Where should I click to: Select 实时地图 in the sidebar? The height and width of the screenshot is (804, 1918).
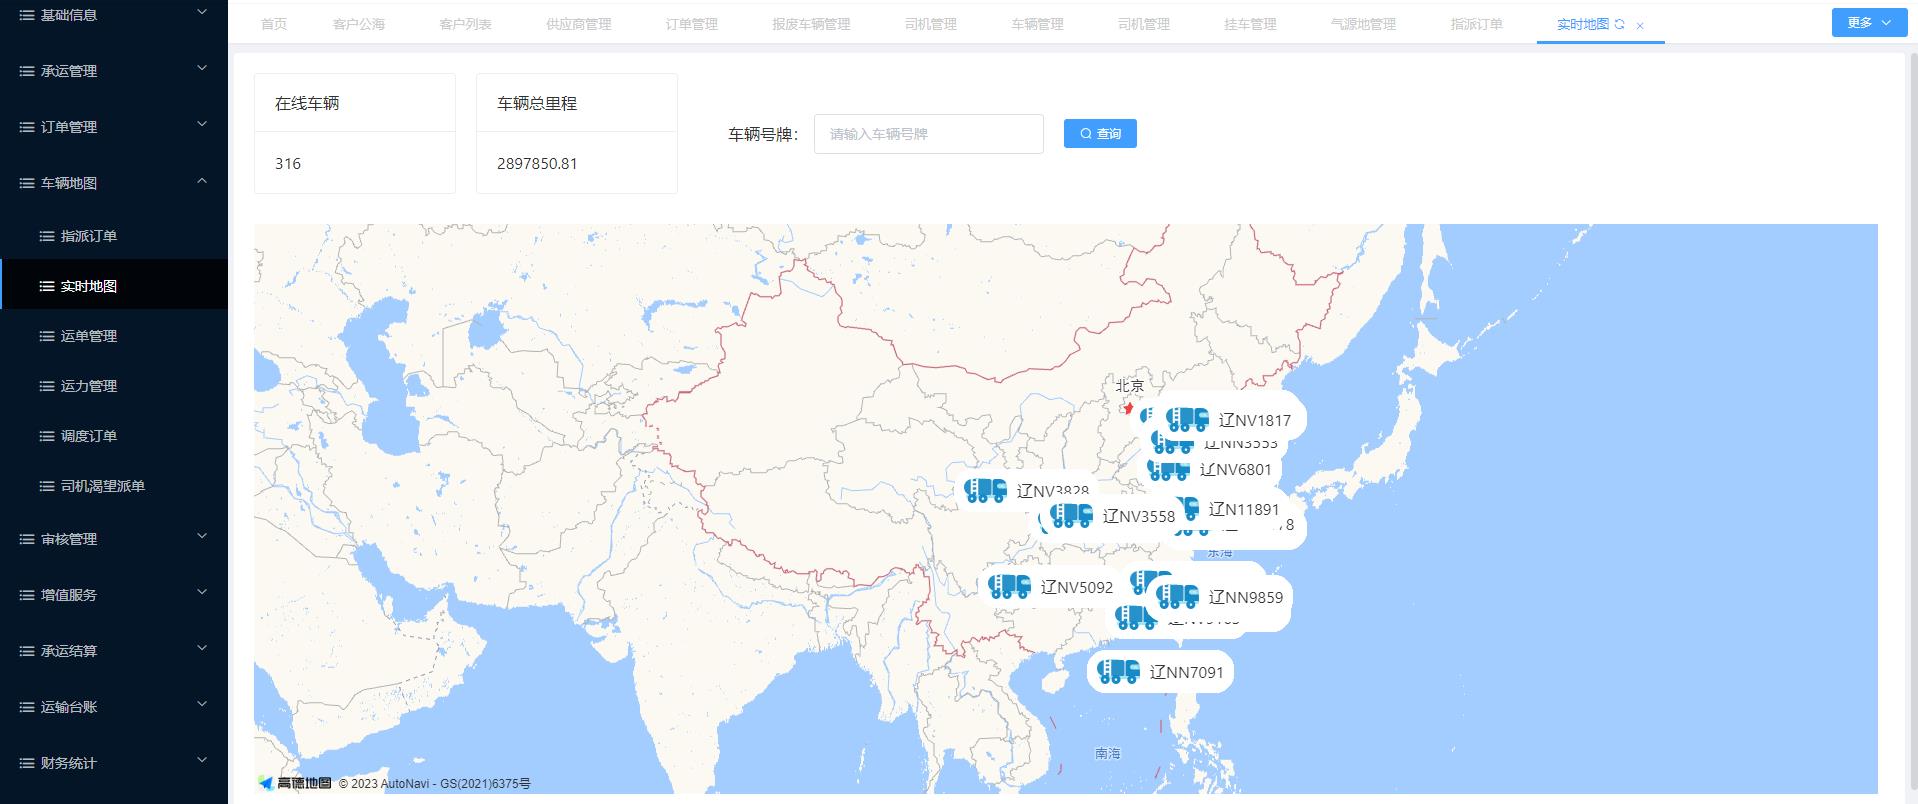pyautogui.click(x=114, y=286)
